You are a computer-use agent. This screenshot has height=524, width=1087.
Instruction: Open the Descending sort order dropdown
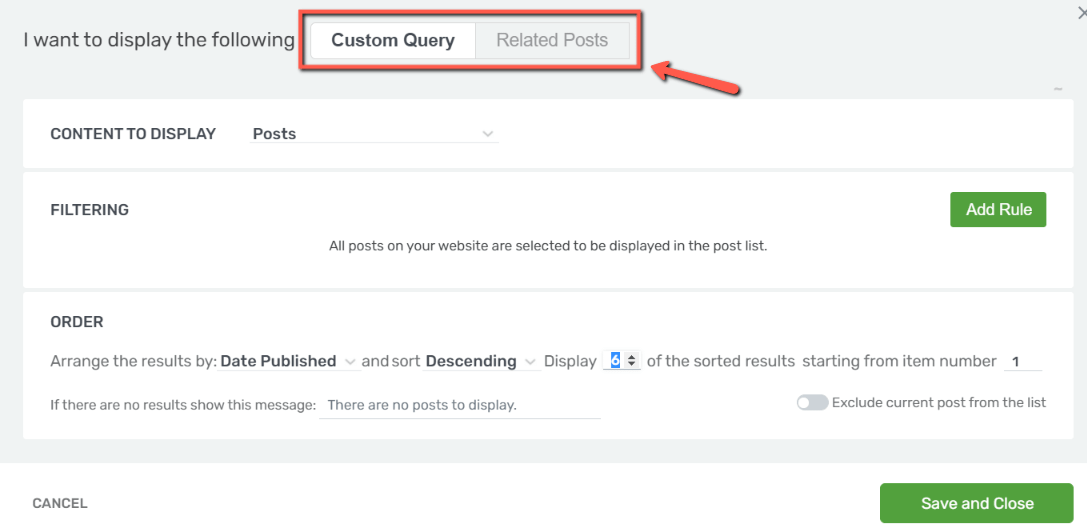pos(481,362)
